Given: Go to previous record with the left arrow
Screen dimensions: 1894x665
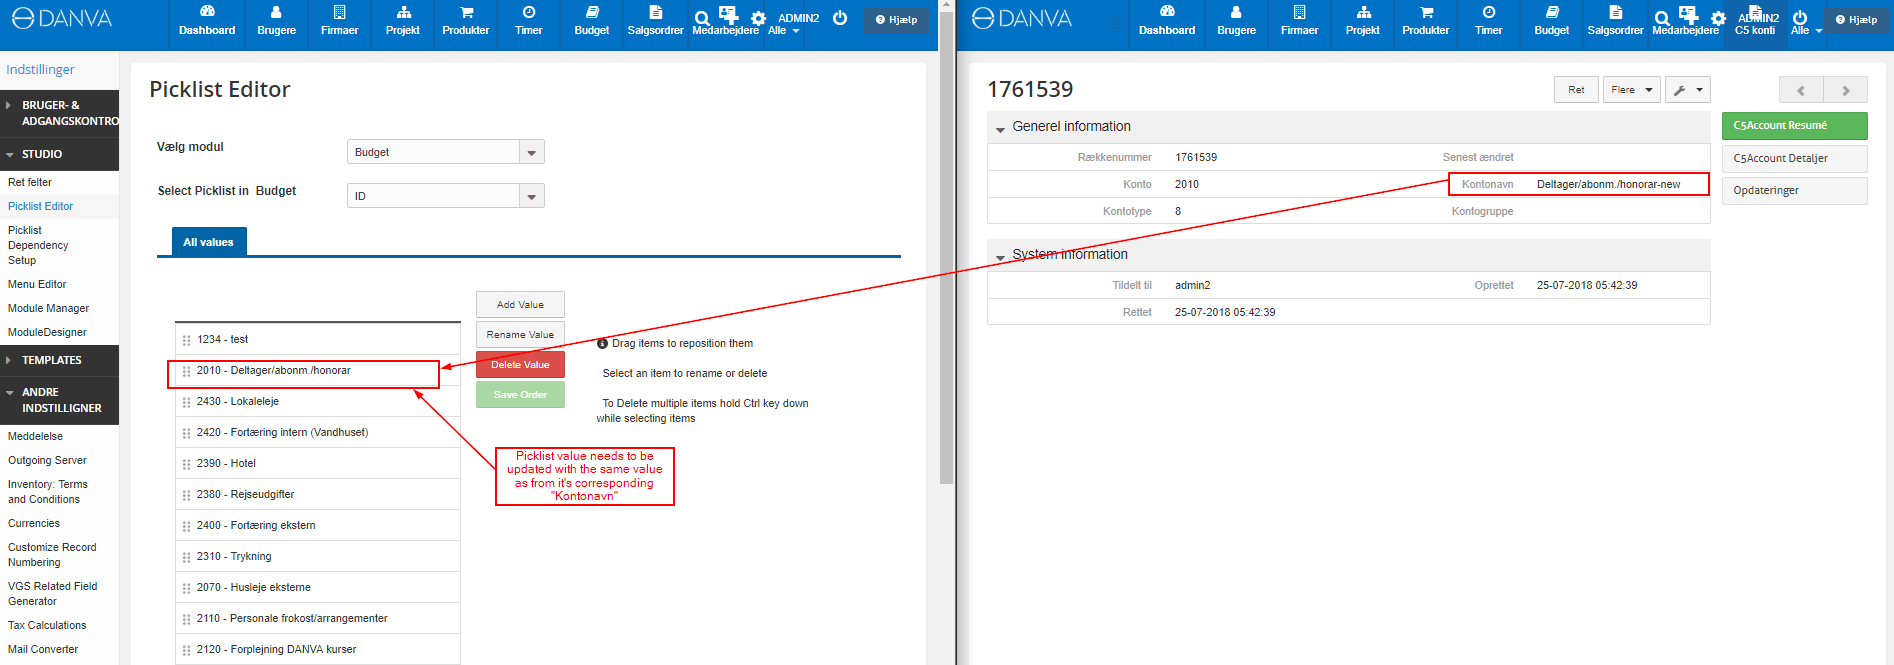Looking at the screenshot, I should coord(1801,90).
